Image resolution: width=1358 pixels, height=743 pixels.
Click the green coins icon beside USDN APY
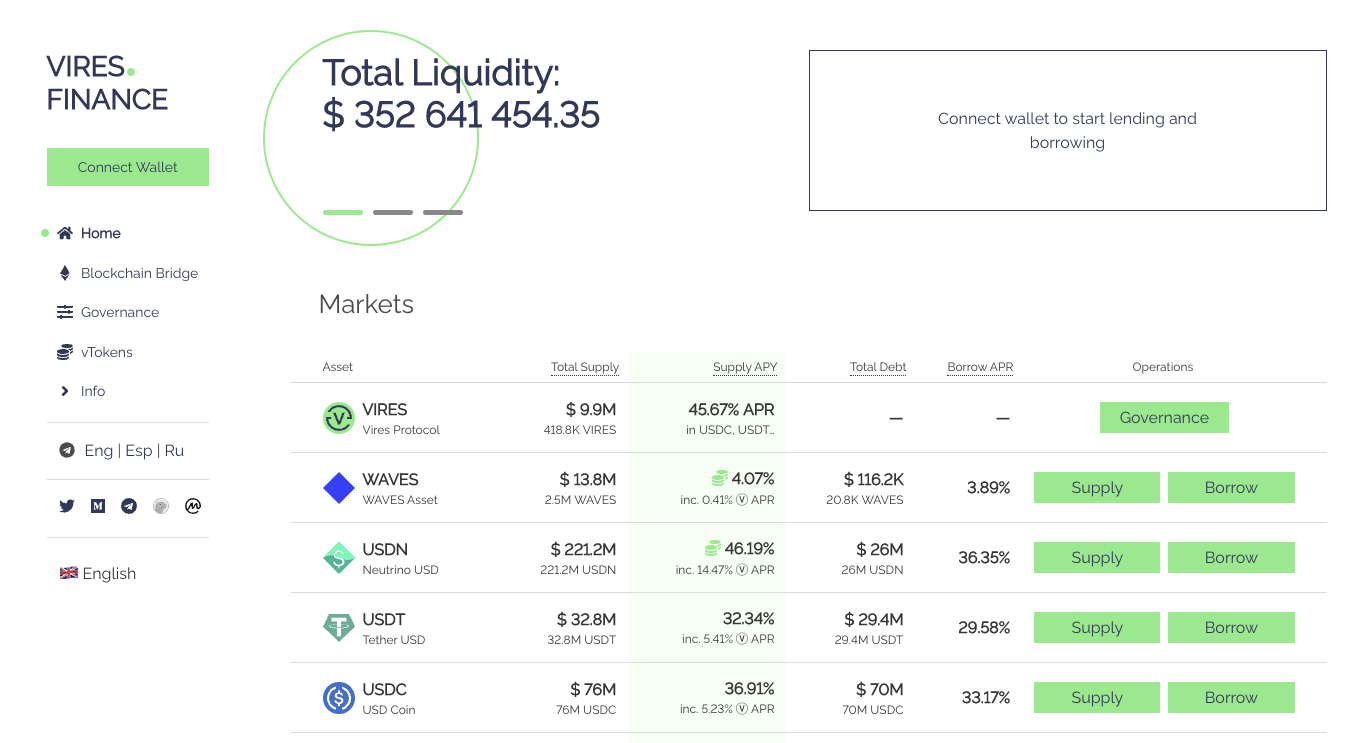[x=712, y=548]
